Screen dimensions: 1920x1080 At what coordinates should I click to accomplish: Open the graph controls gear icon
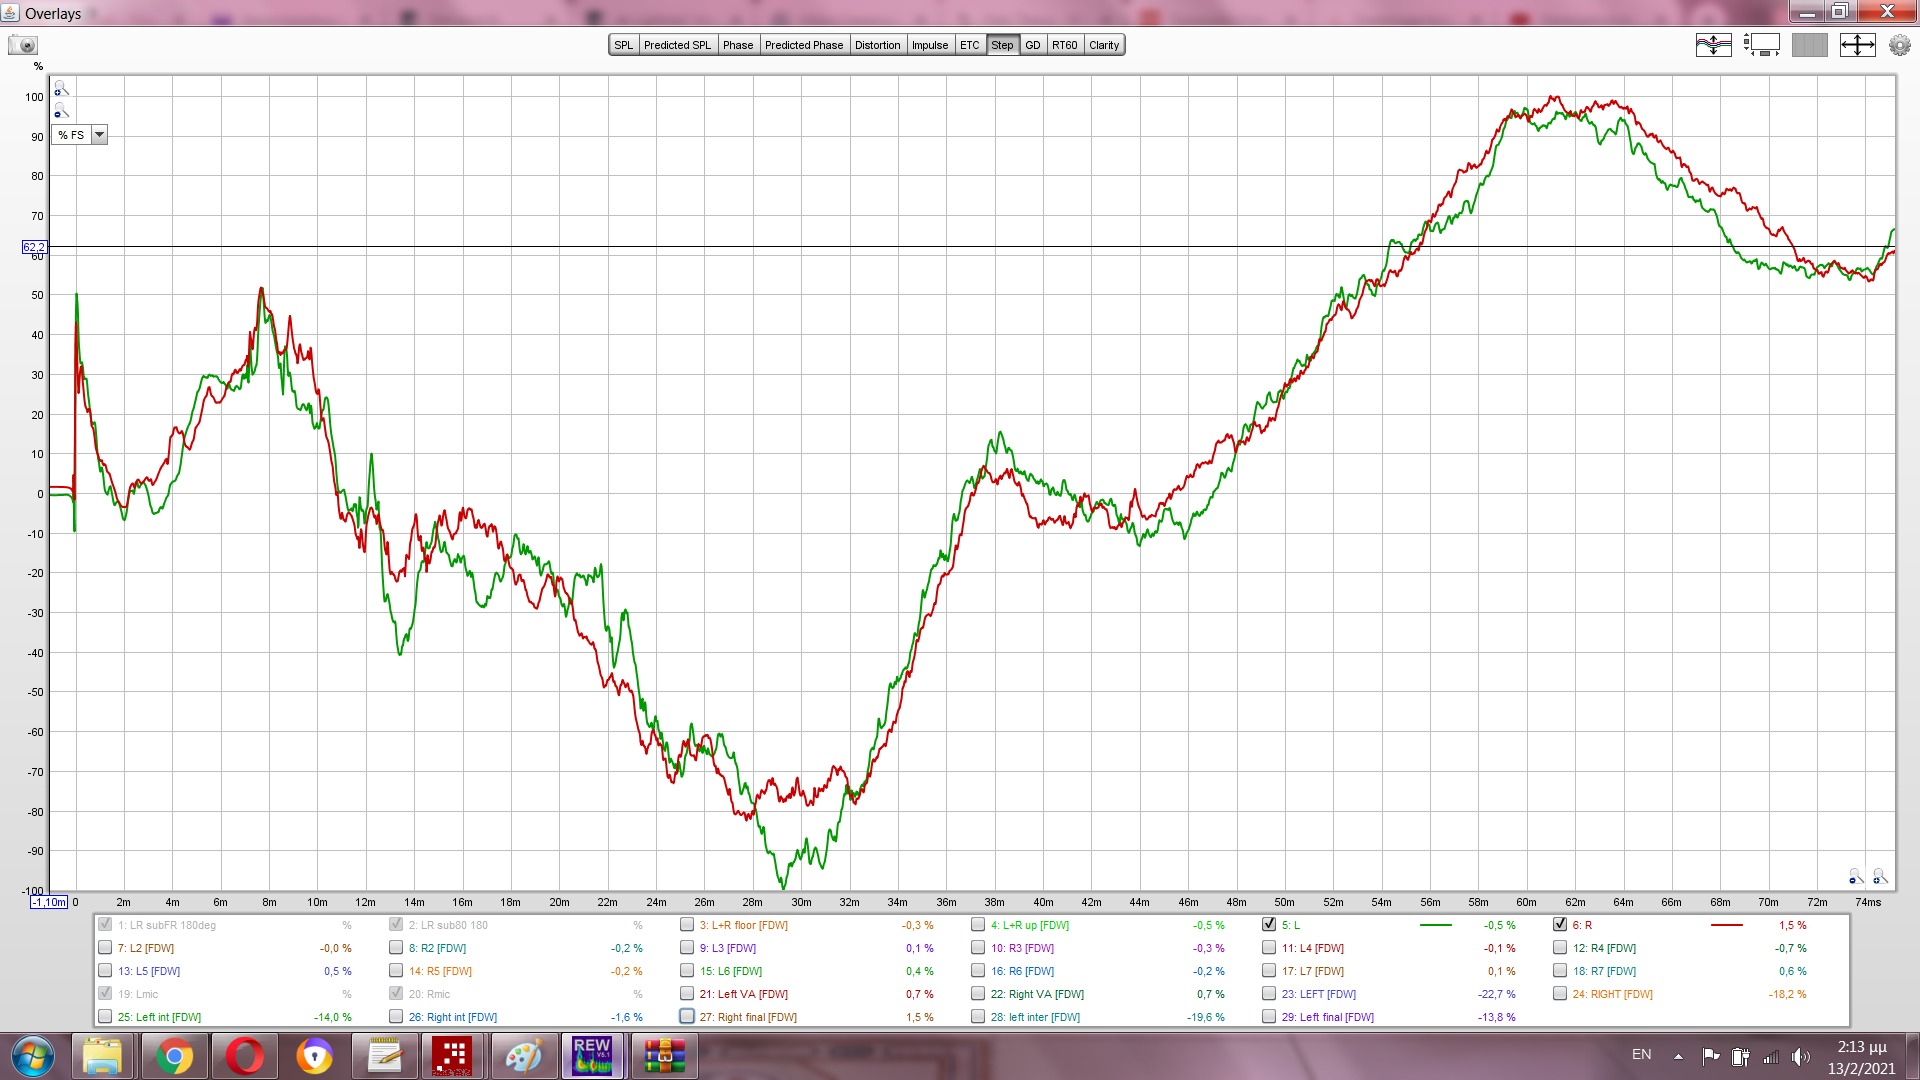1899,45
